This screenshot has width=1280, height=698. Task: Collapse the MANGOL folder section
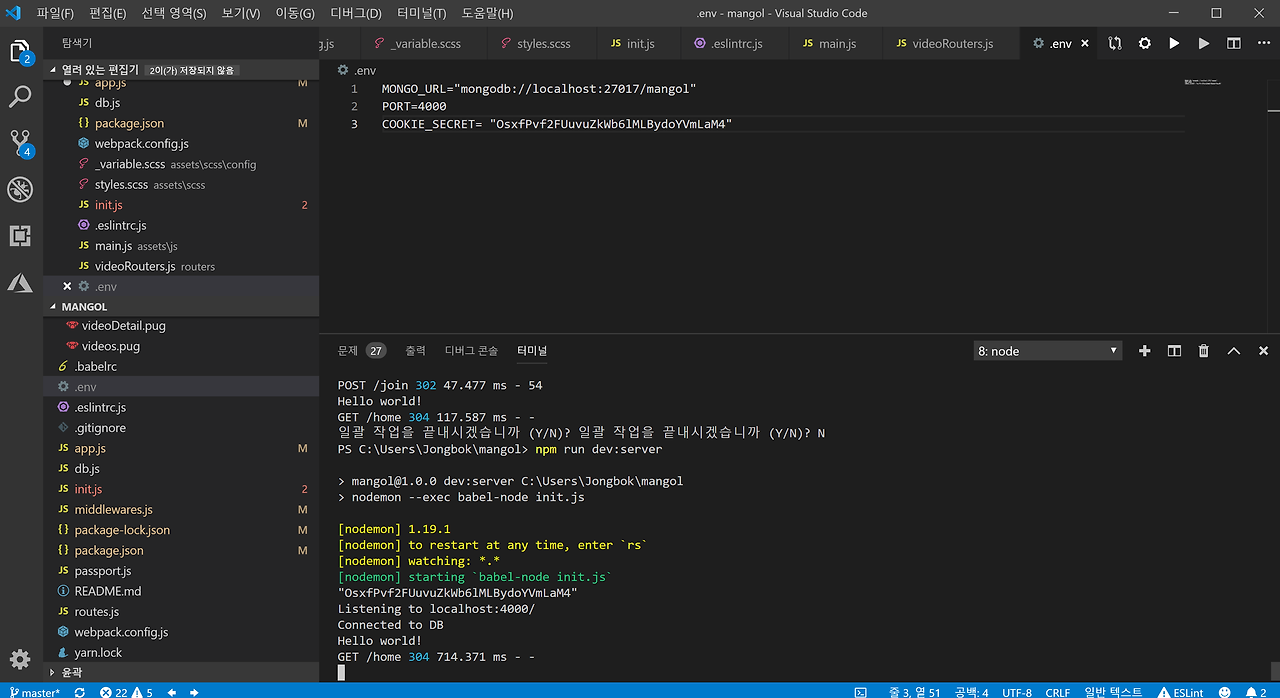tap(84, 307)
